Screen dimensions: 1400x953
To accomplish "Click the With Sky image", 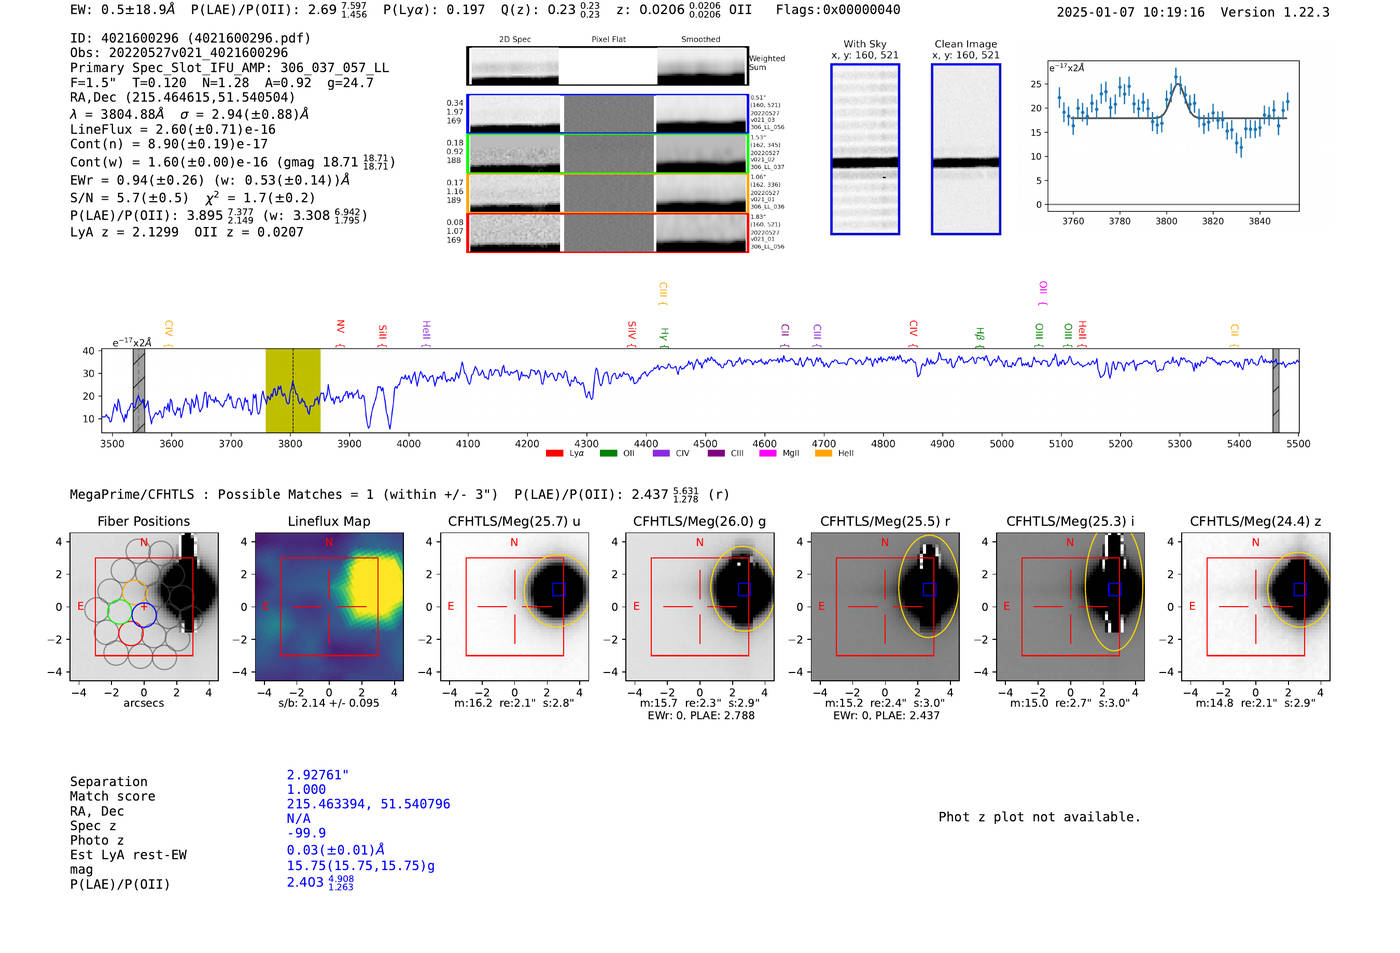I will click(865, 149).
